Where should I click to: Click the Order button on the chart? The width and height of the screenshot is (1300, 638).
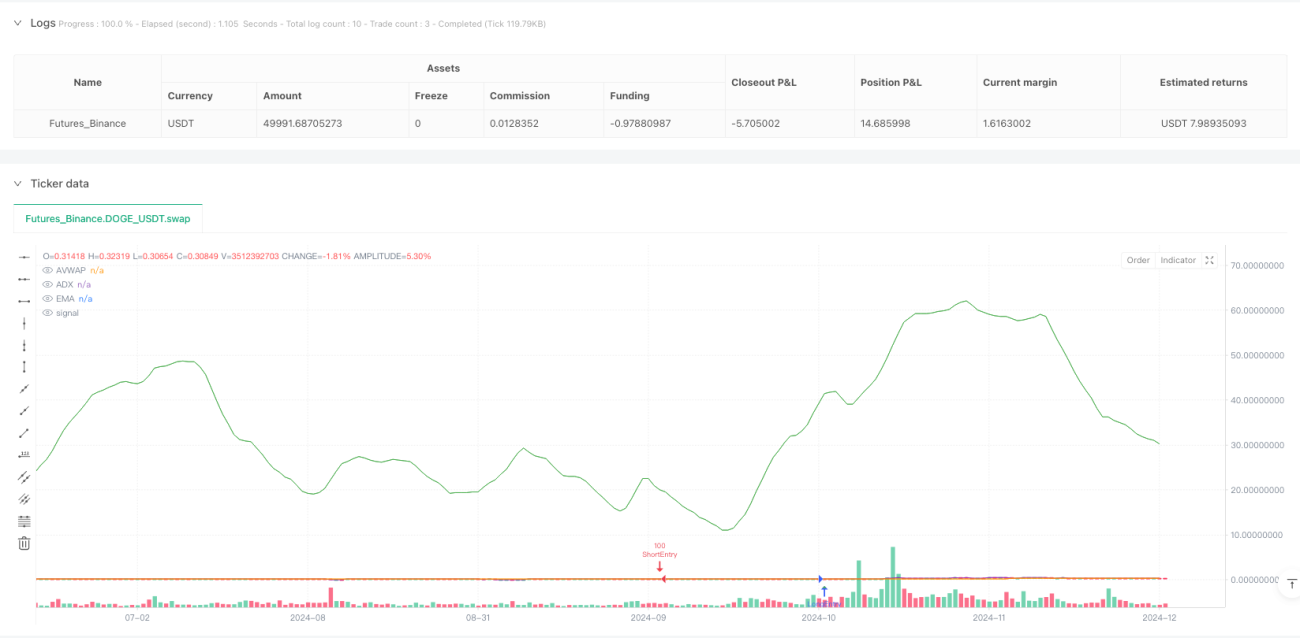click(1138, 260)
